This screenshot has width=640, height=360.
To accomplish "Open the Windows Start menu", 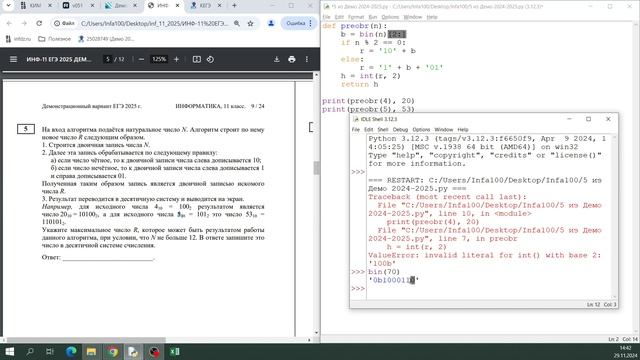I will click(9, 351).
